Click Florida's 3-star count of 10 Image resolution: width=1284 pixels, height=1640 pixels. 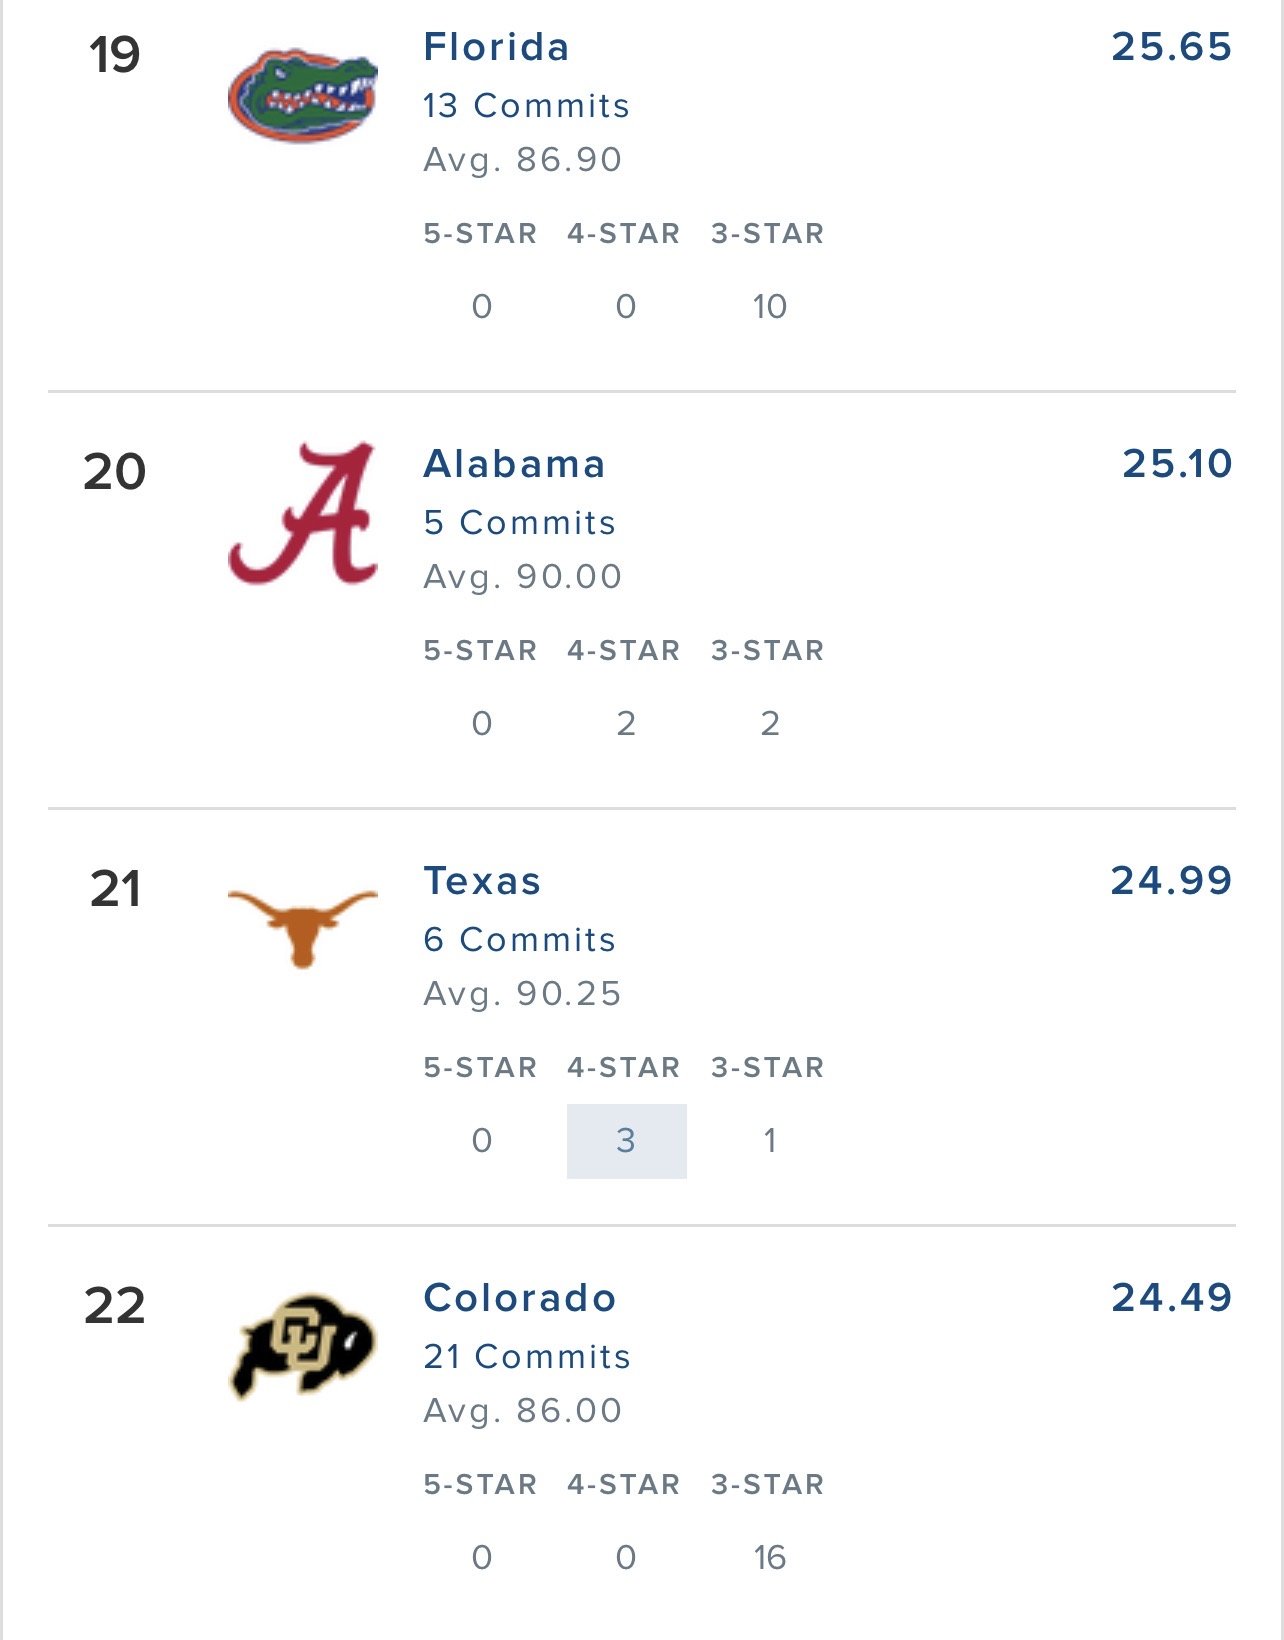click(769, 306)
